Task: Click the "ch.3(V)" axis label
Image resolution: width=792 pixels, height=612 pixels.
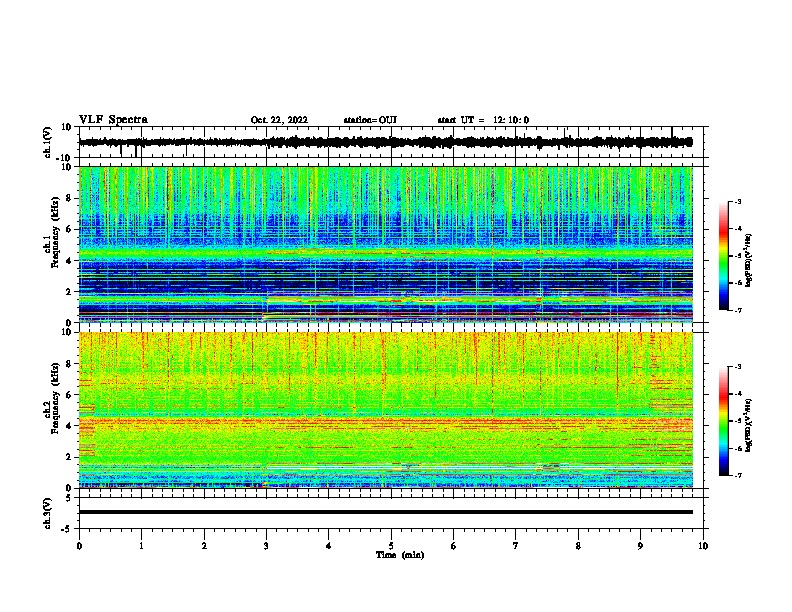Action: (48, 513)
